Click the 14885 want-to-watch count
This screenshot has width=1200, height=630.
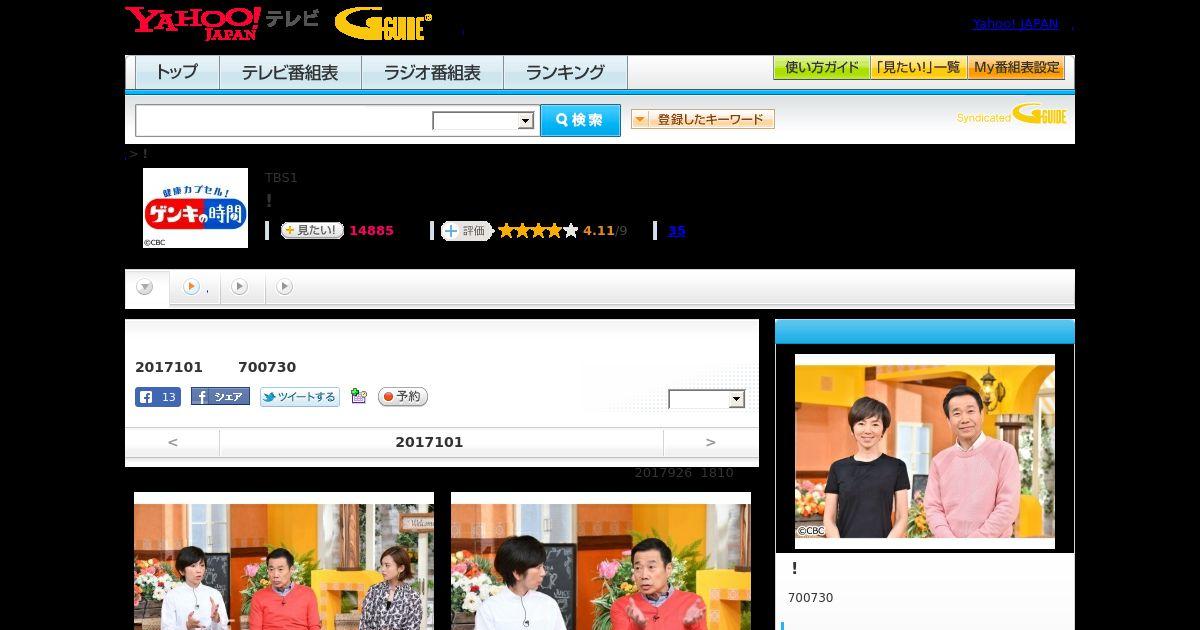(371, 230)
